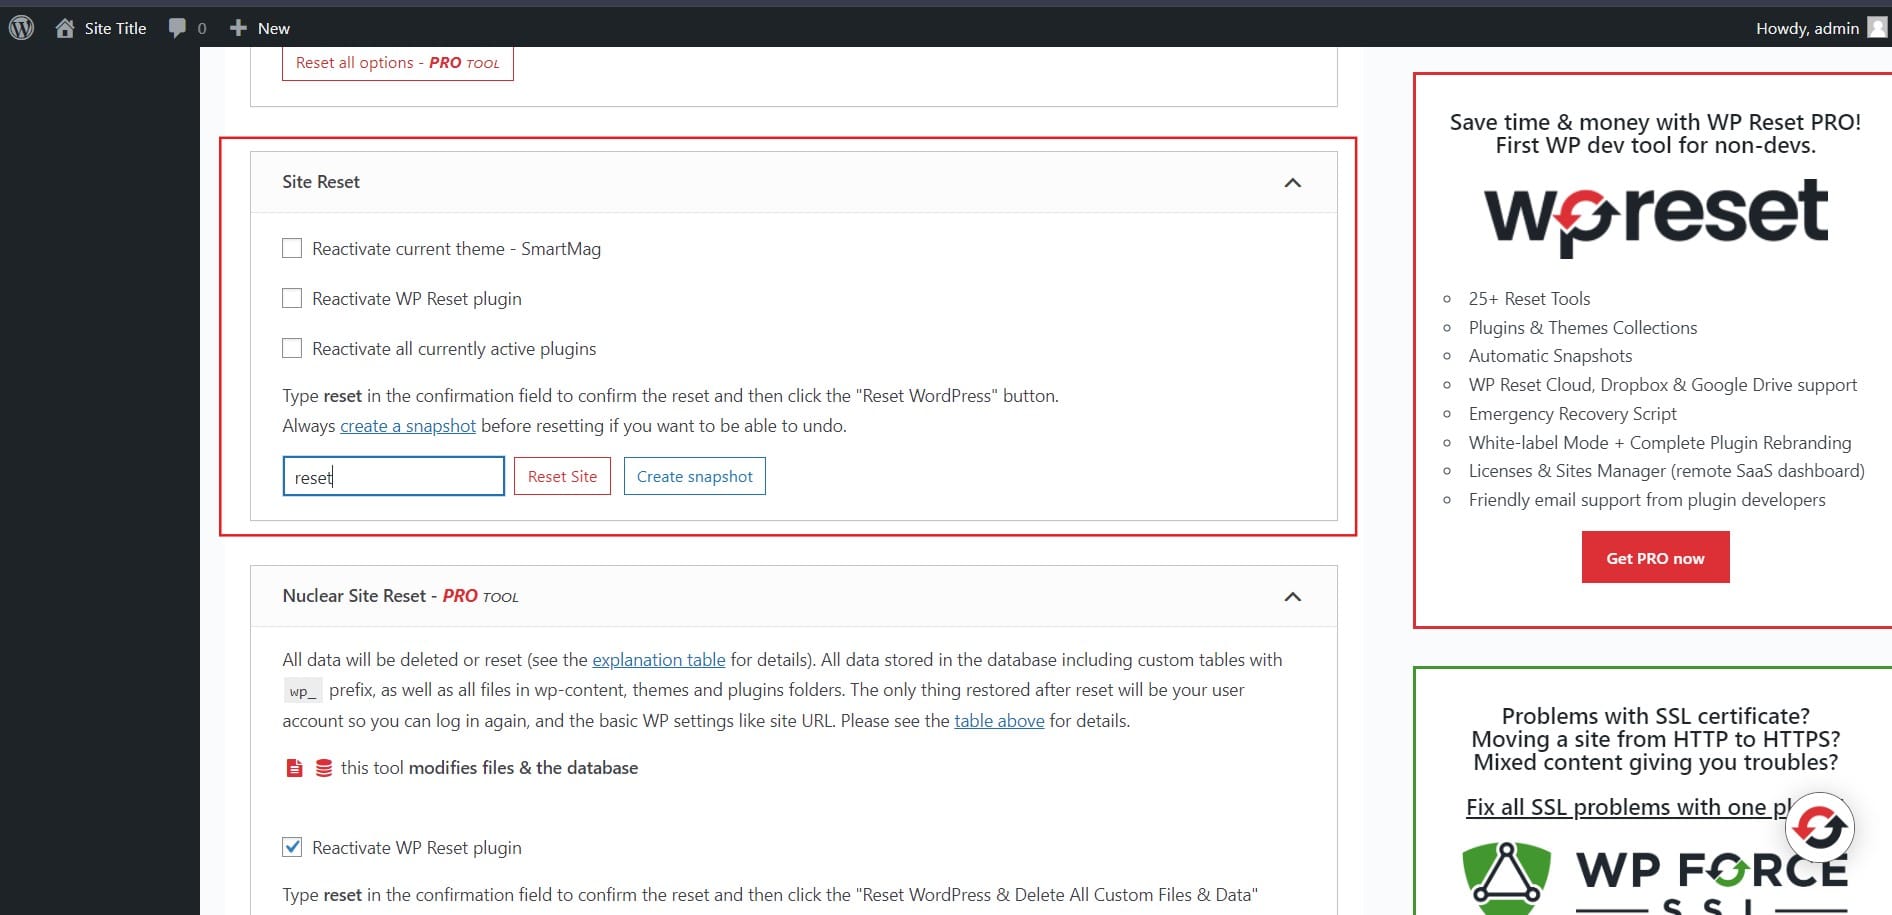Viewport: 1892px width, 915px height.
Task: Check Reactivate WP Reset plugin in Site Reset
Action: [x=292, y=298]
